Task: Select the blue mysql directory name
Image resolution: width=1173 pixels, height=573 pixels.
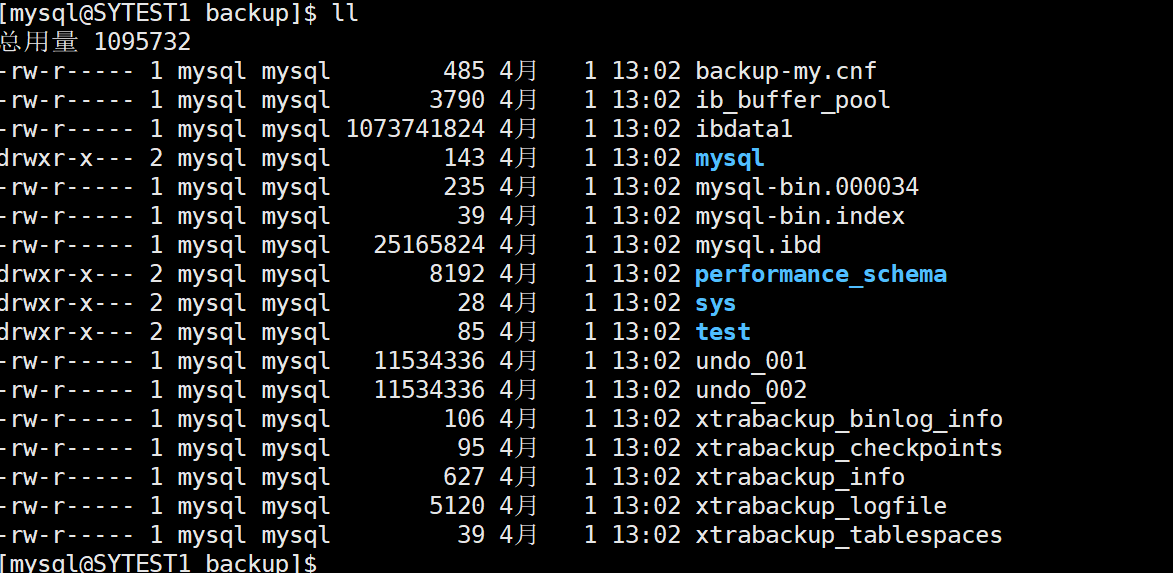Action: [x=729, y=159]
